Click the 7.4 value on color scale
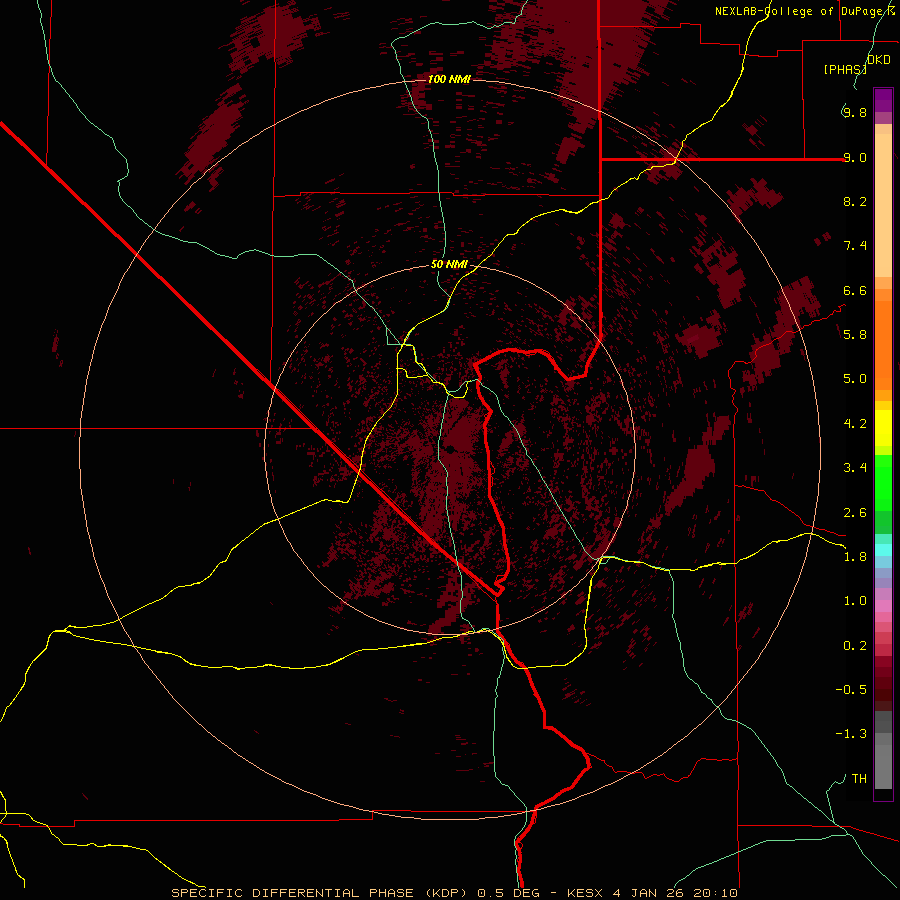 pyautogui.click(x=854, y=246)
